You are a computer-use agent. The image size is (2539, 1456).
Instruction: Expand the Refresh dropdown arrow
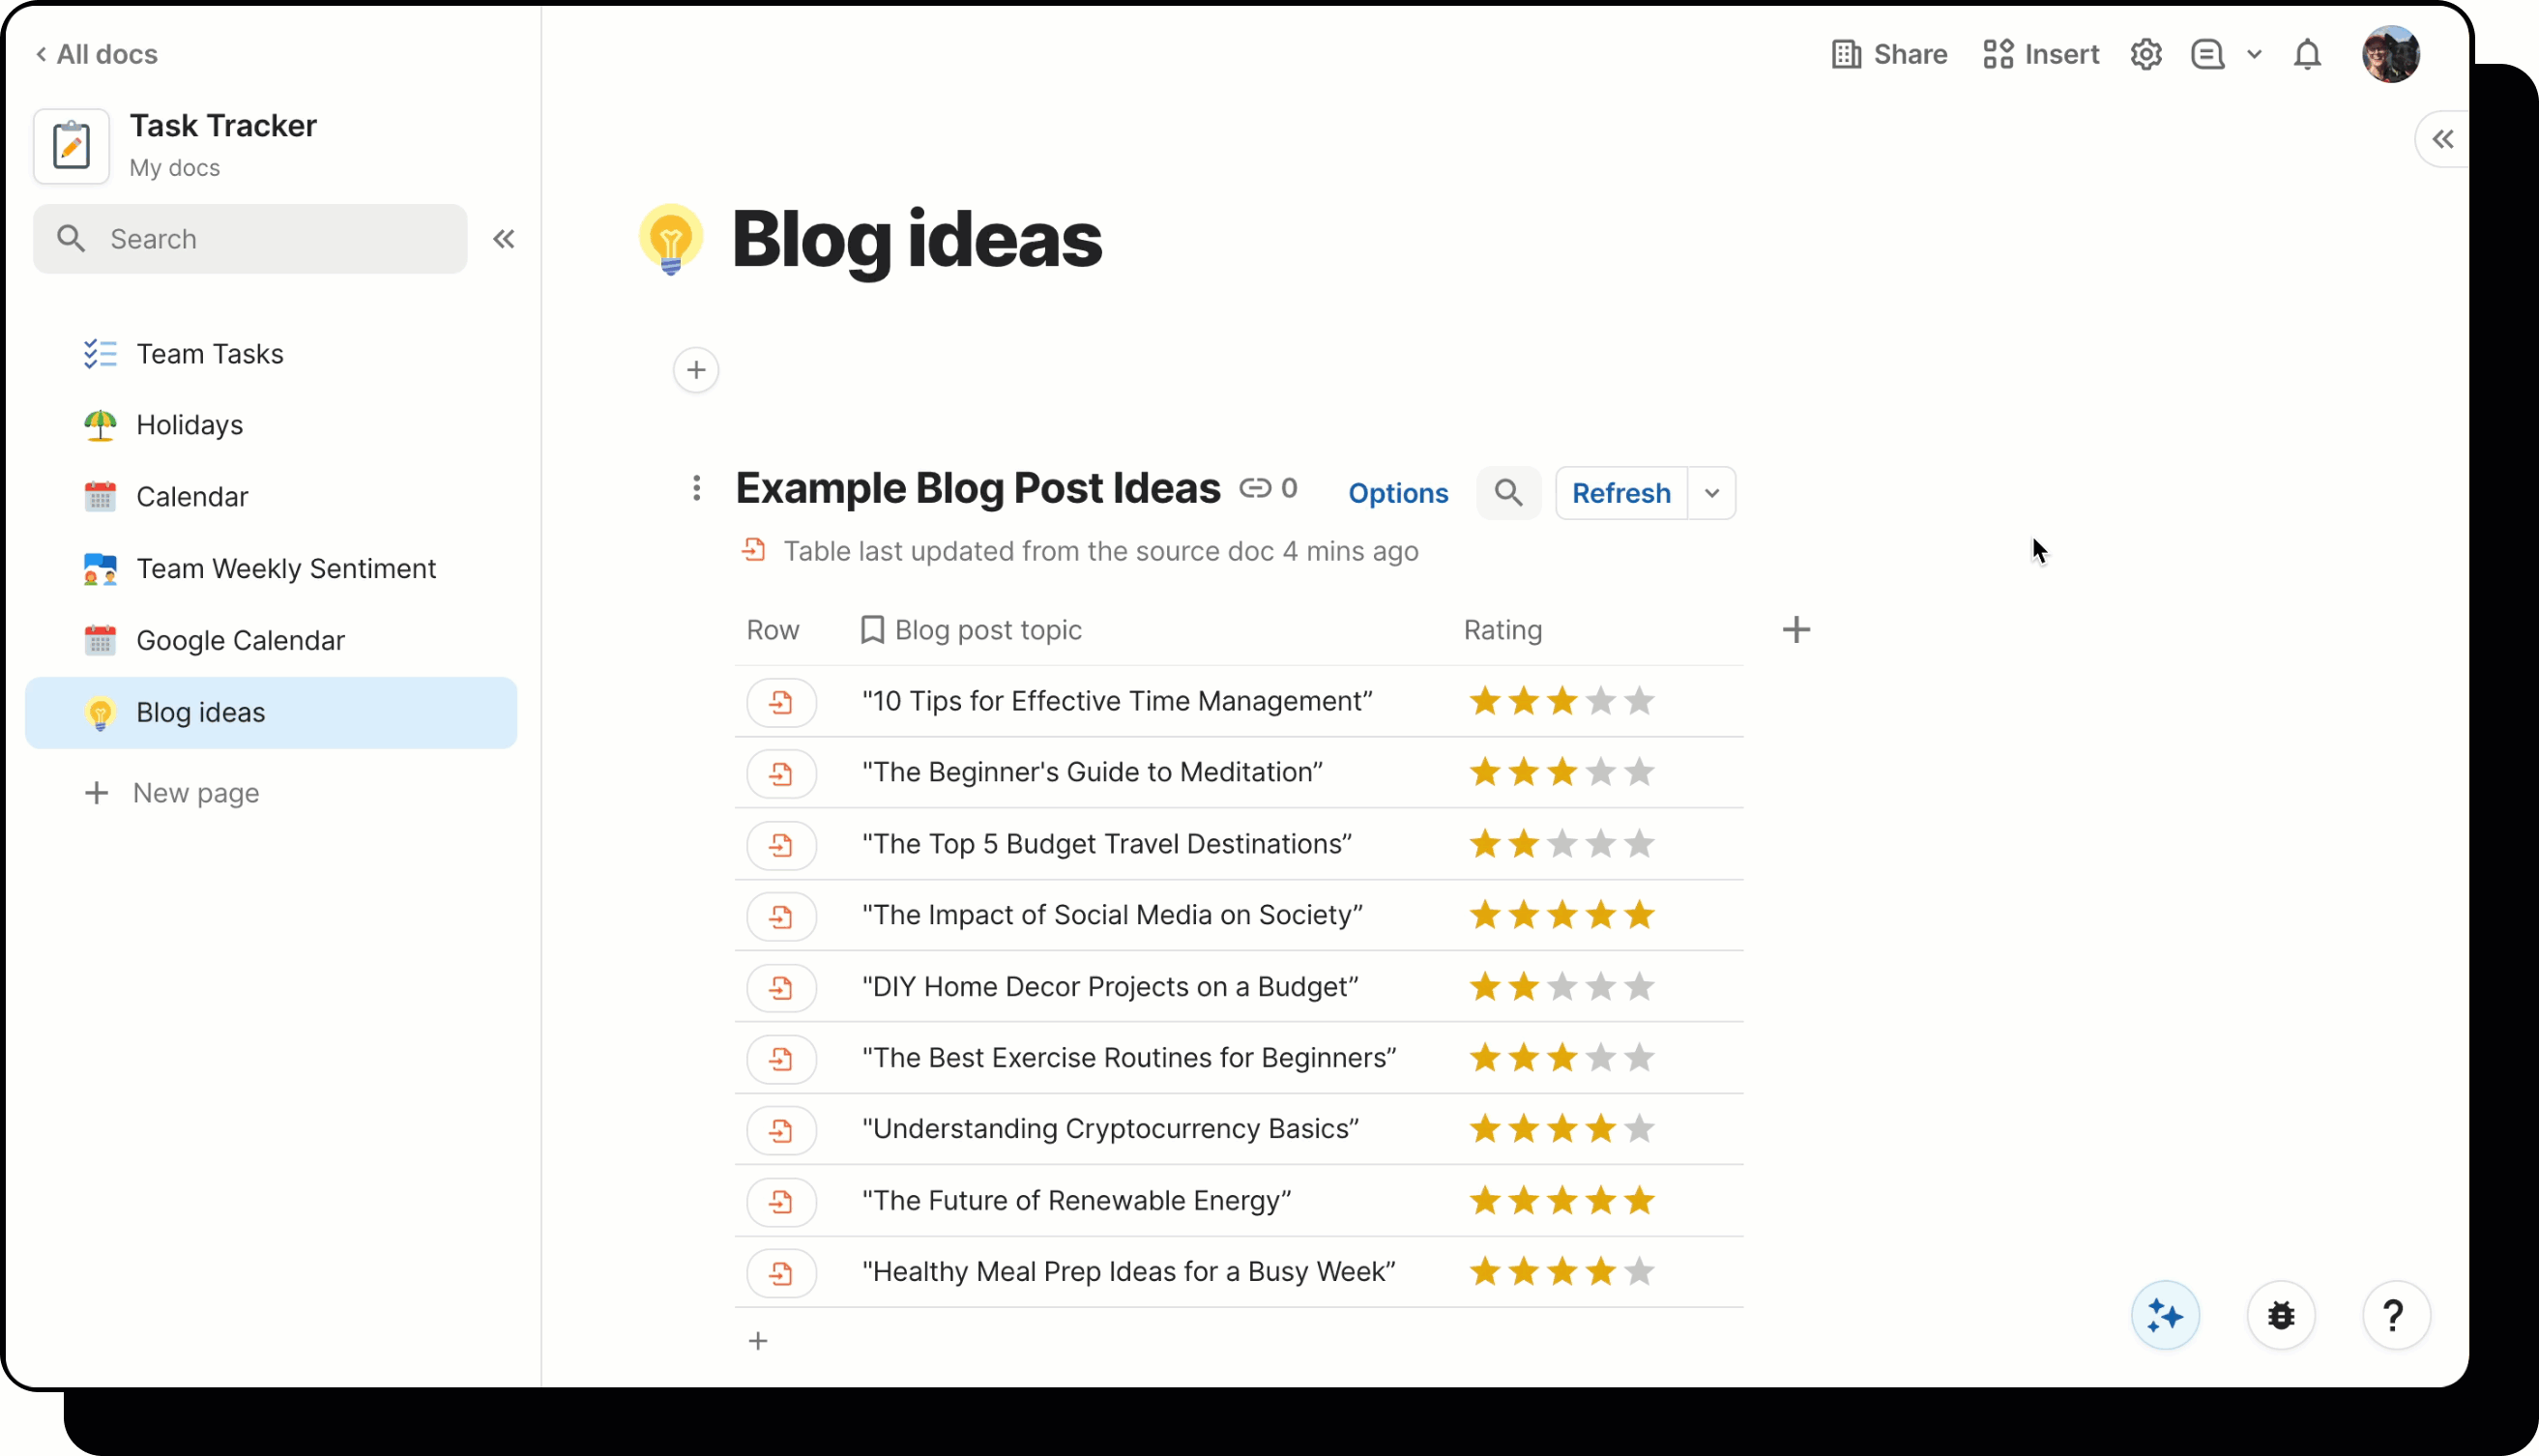[1712, 493]
